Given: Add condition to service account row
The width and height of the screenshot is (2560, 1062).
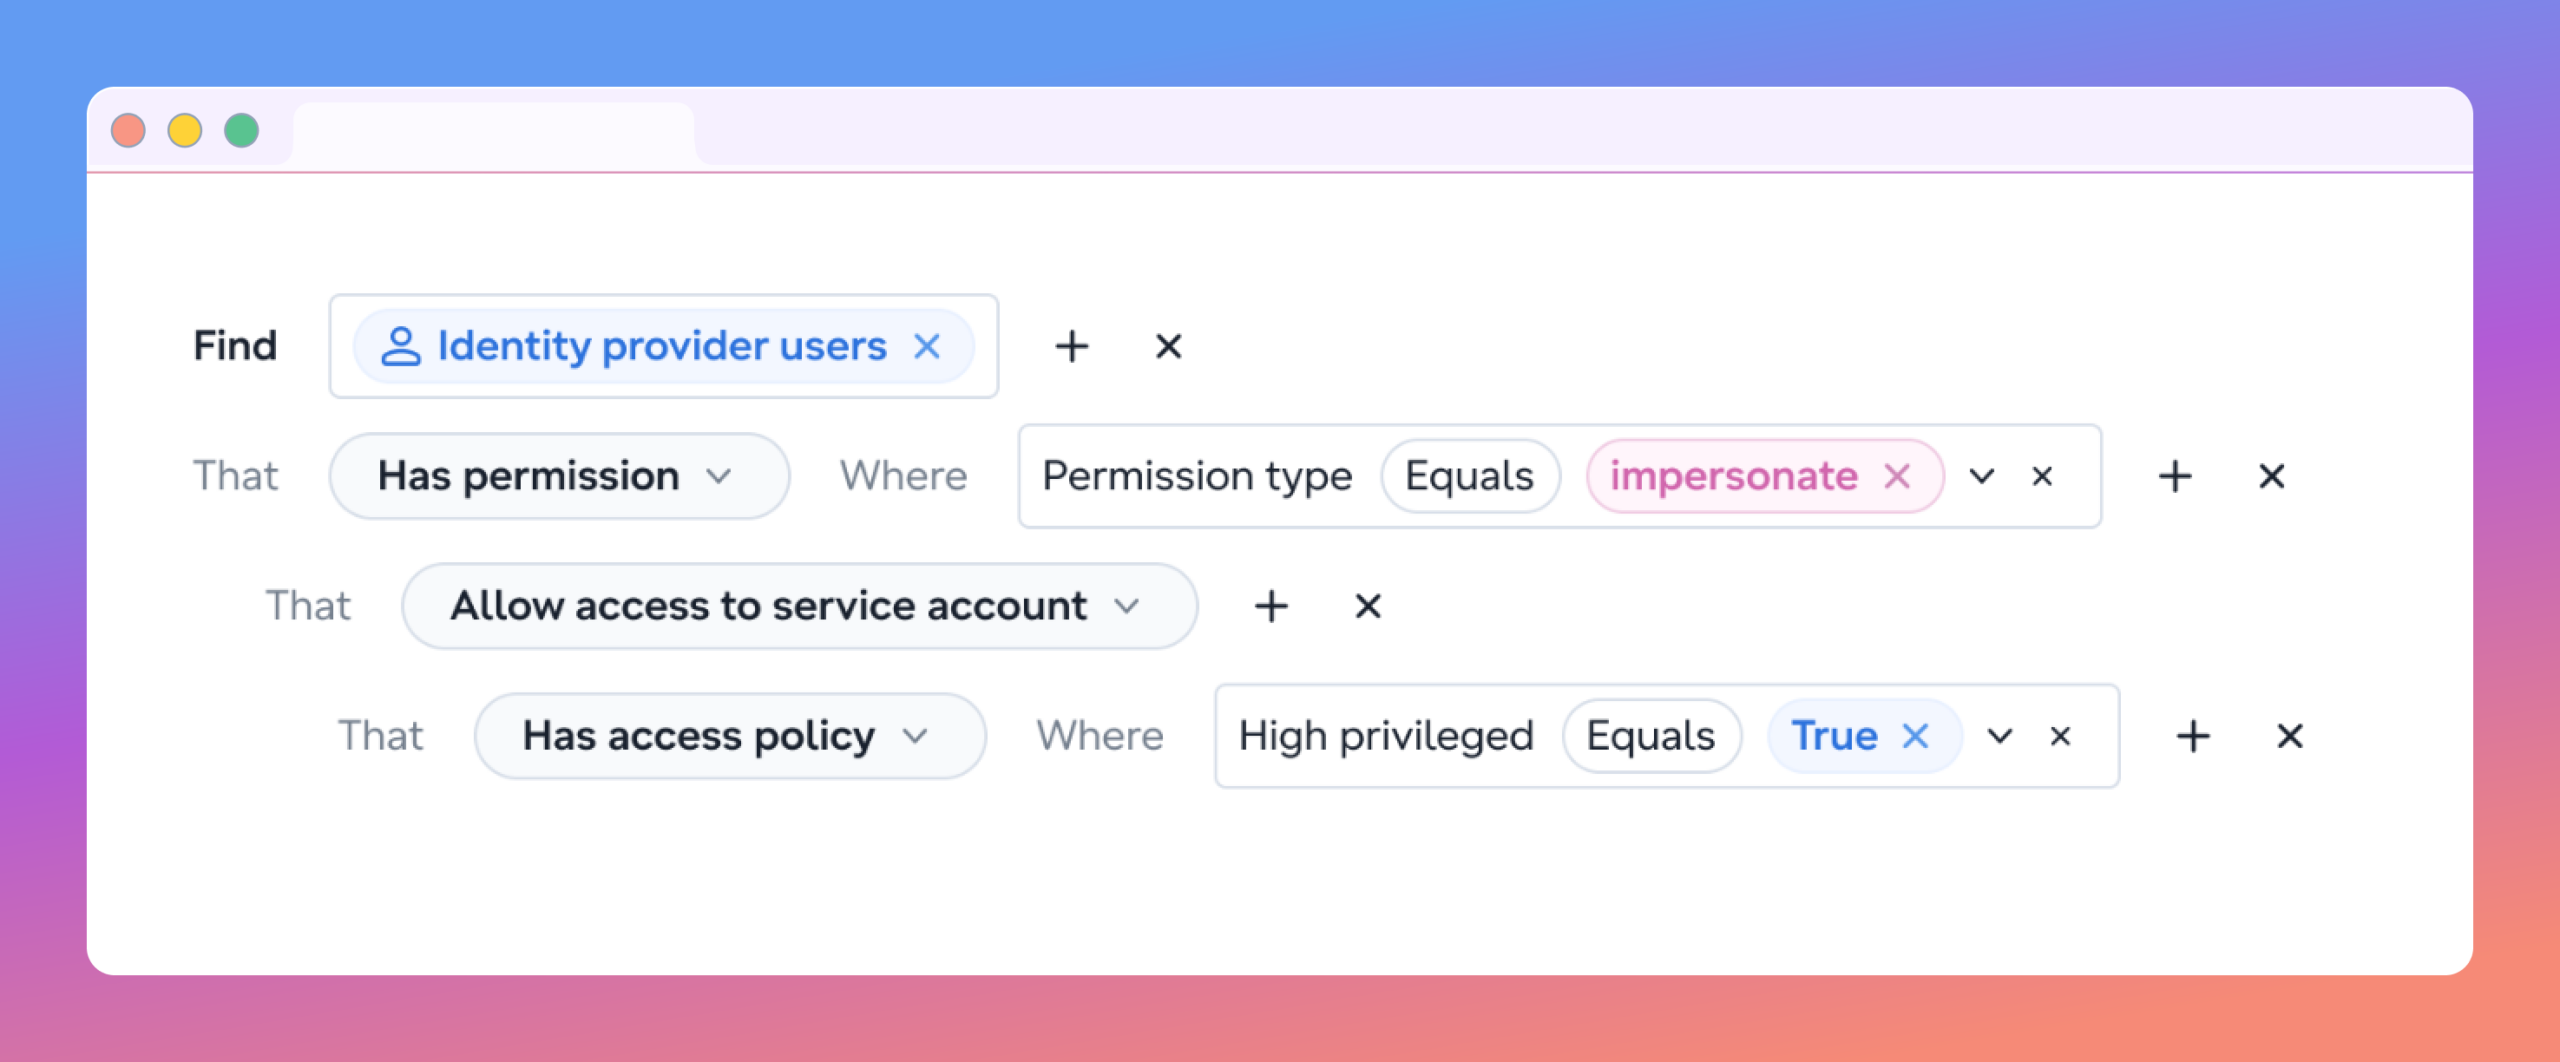Looking at the screenshot, I should coord(1271,606).
